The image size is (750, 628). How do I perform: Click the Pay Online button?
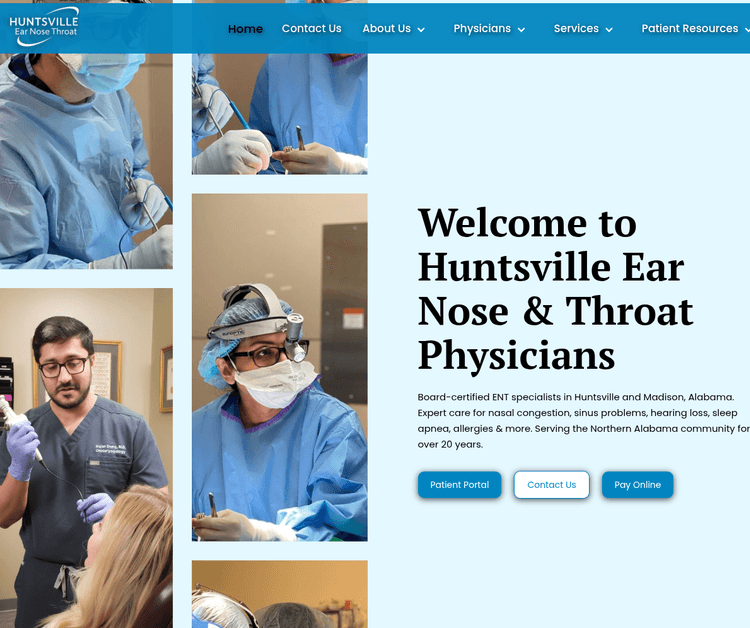[x=637, y=485]
